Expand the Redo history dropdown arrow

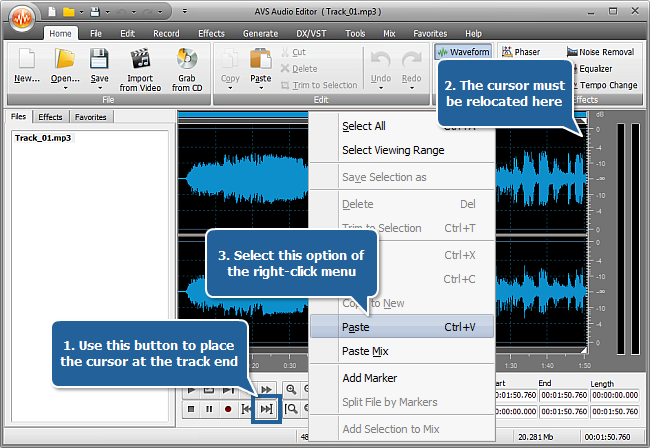click(x=412, y=88)
